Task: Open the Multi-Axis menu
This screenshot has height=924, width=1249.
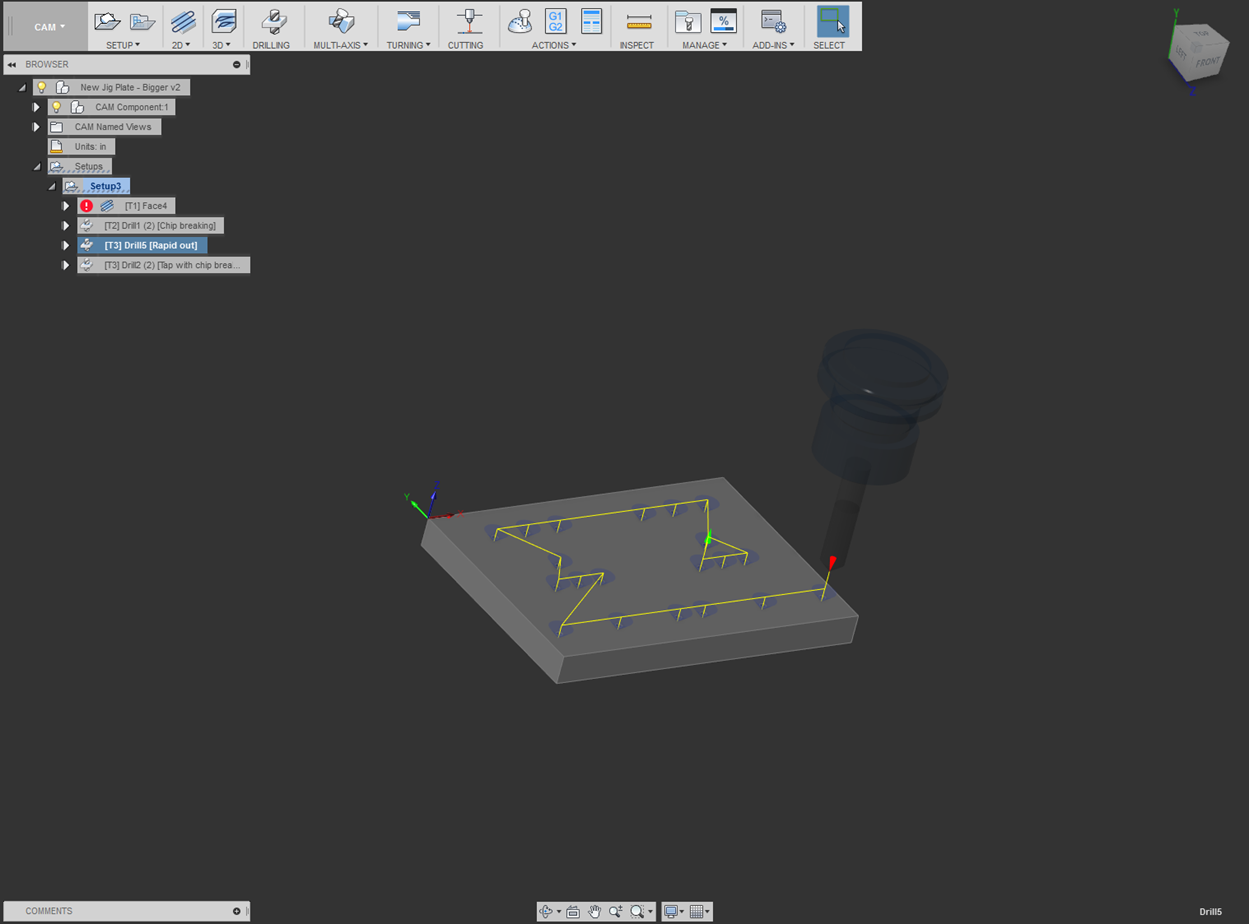Action: (x=341, y=45)
